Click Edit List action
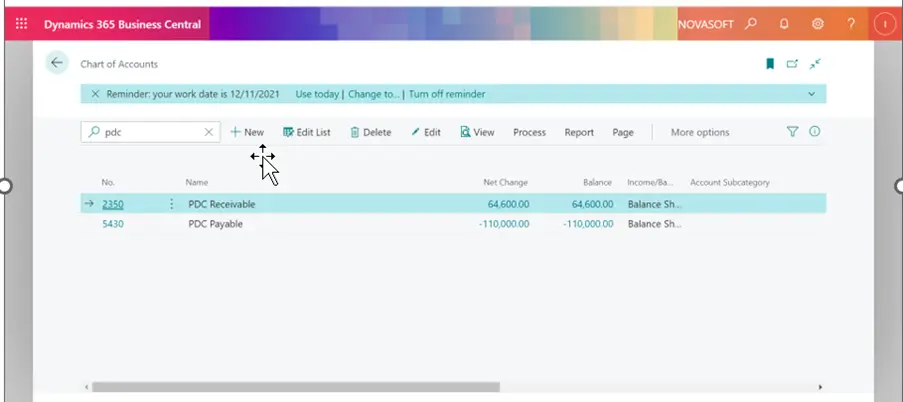Screen dimensions: 903x402 point(307,132)
